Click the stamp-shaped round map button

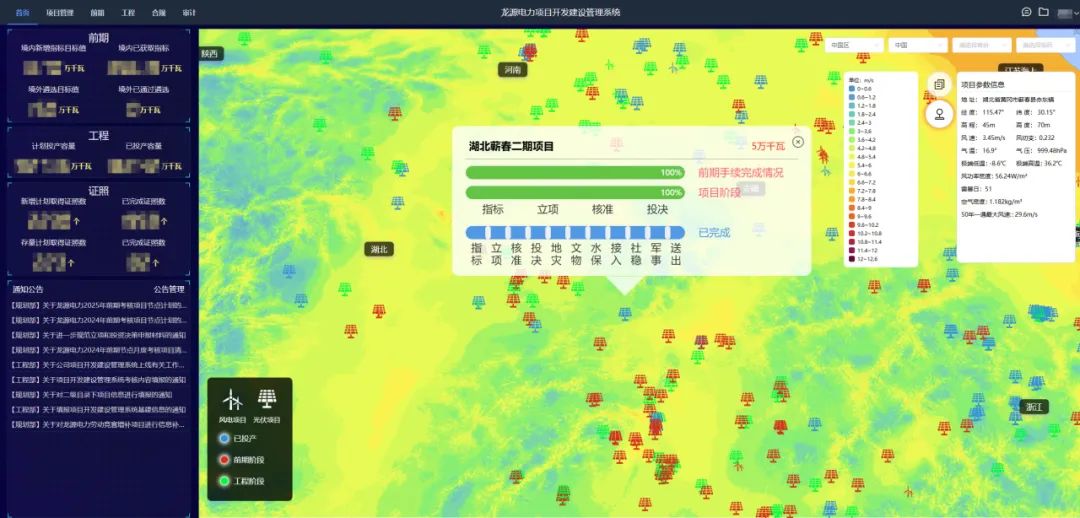tap(939, 114)
